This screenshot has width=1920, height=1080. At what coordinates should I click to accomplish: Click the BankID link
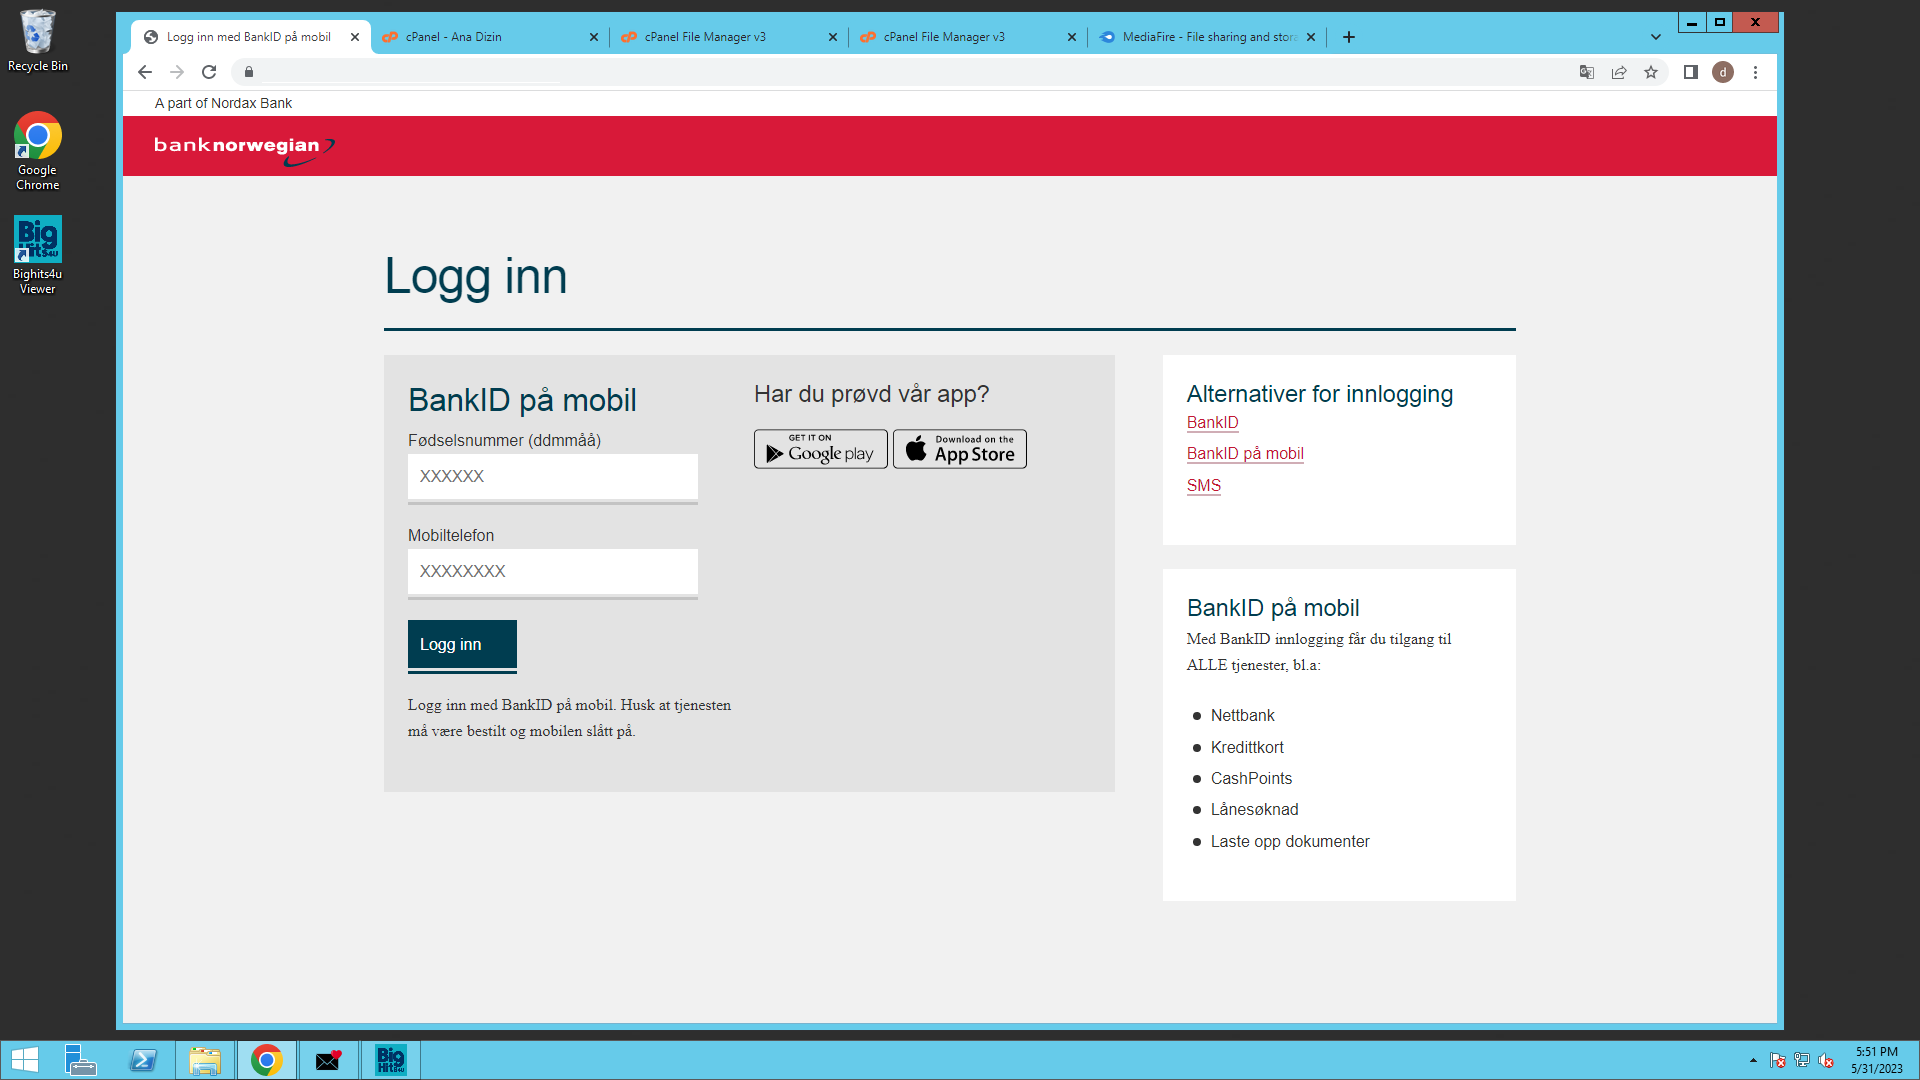pyautogui.click(x=1212, y=423)
